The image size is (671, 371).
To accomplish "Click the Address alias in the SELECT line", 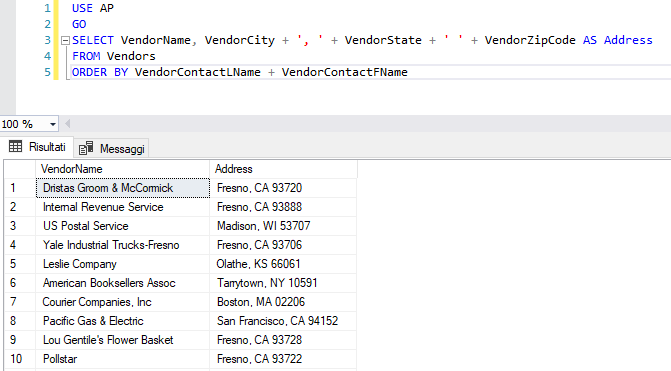I will pyautogui.click(x=628, y=40).
